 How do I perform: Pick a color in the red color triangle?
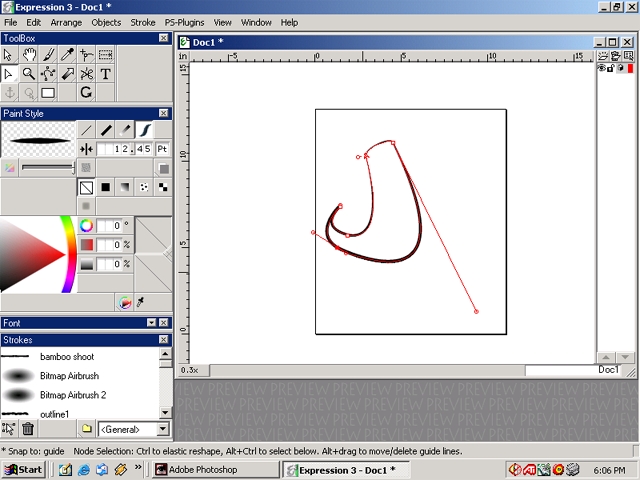[x=29, y=253]
